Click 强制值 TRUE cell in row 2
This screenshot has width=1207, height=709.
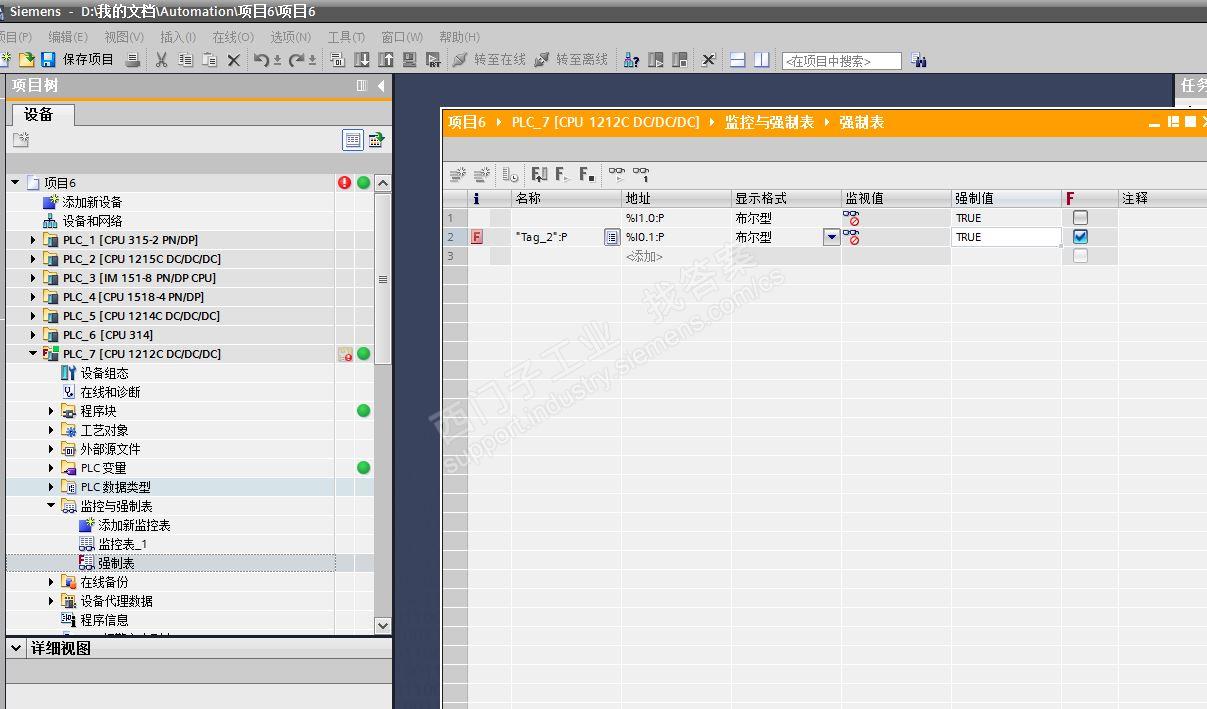[x=1006, y=237]
